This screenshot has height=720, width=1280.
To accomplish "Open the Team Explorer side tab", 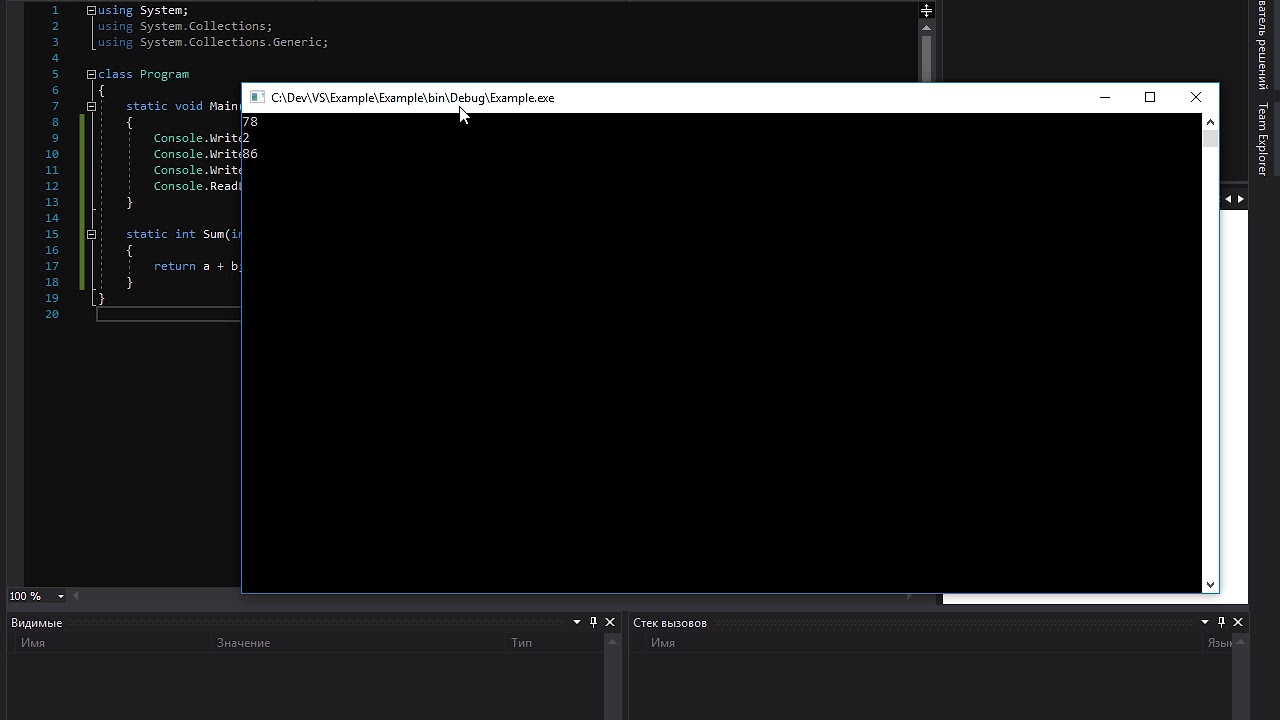I will click(1263, 139).
